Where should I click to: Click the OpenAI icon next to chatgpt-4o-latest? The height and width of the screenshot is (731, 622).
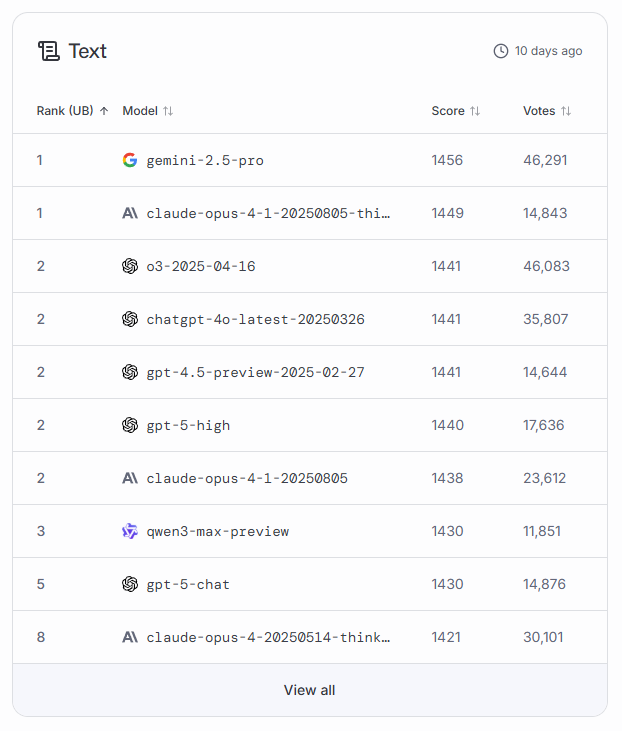(130, 319)
